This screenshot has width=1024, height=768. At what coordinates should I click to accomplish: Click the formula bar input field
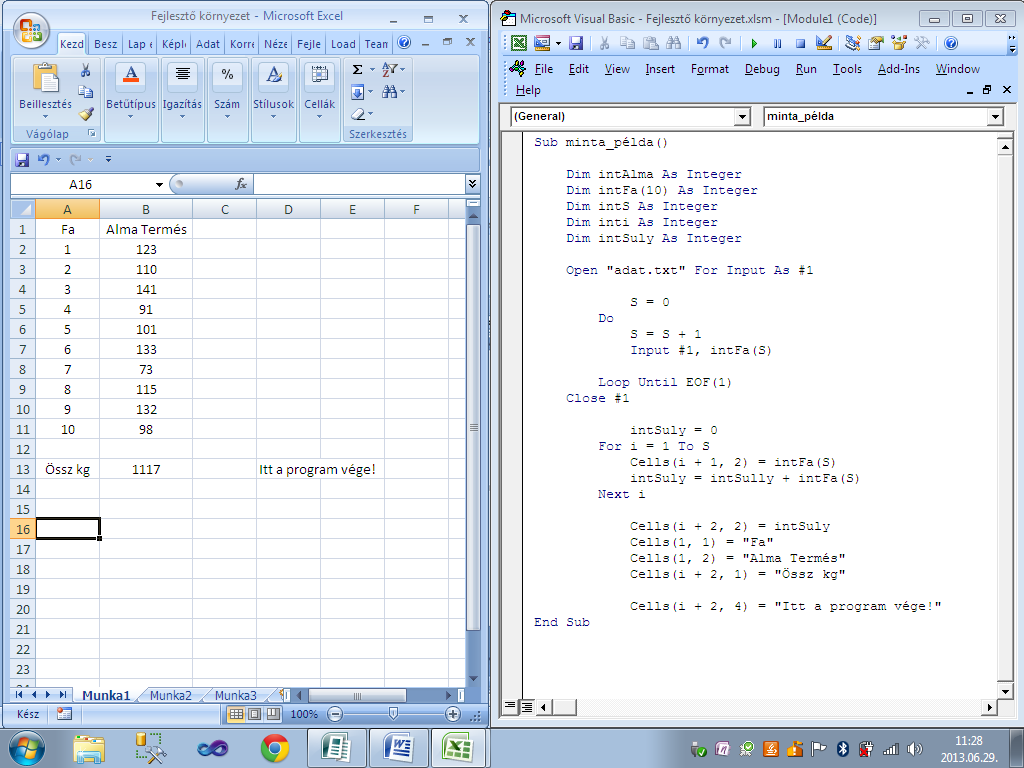359,184
